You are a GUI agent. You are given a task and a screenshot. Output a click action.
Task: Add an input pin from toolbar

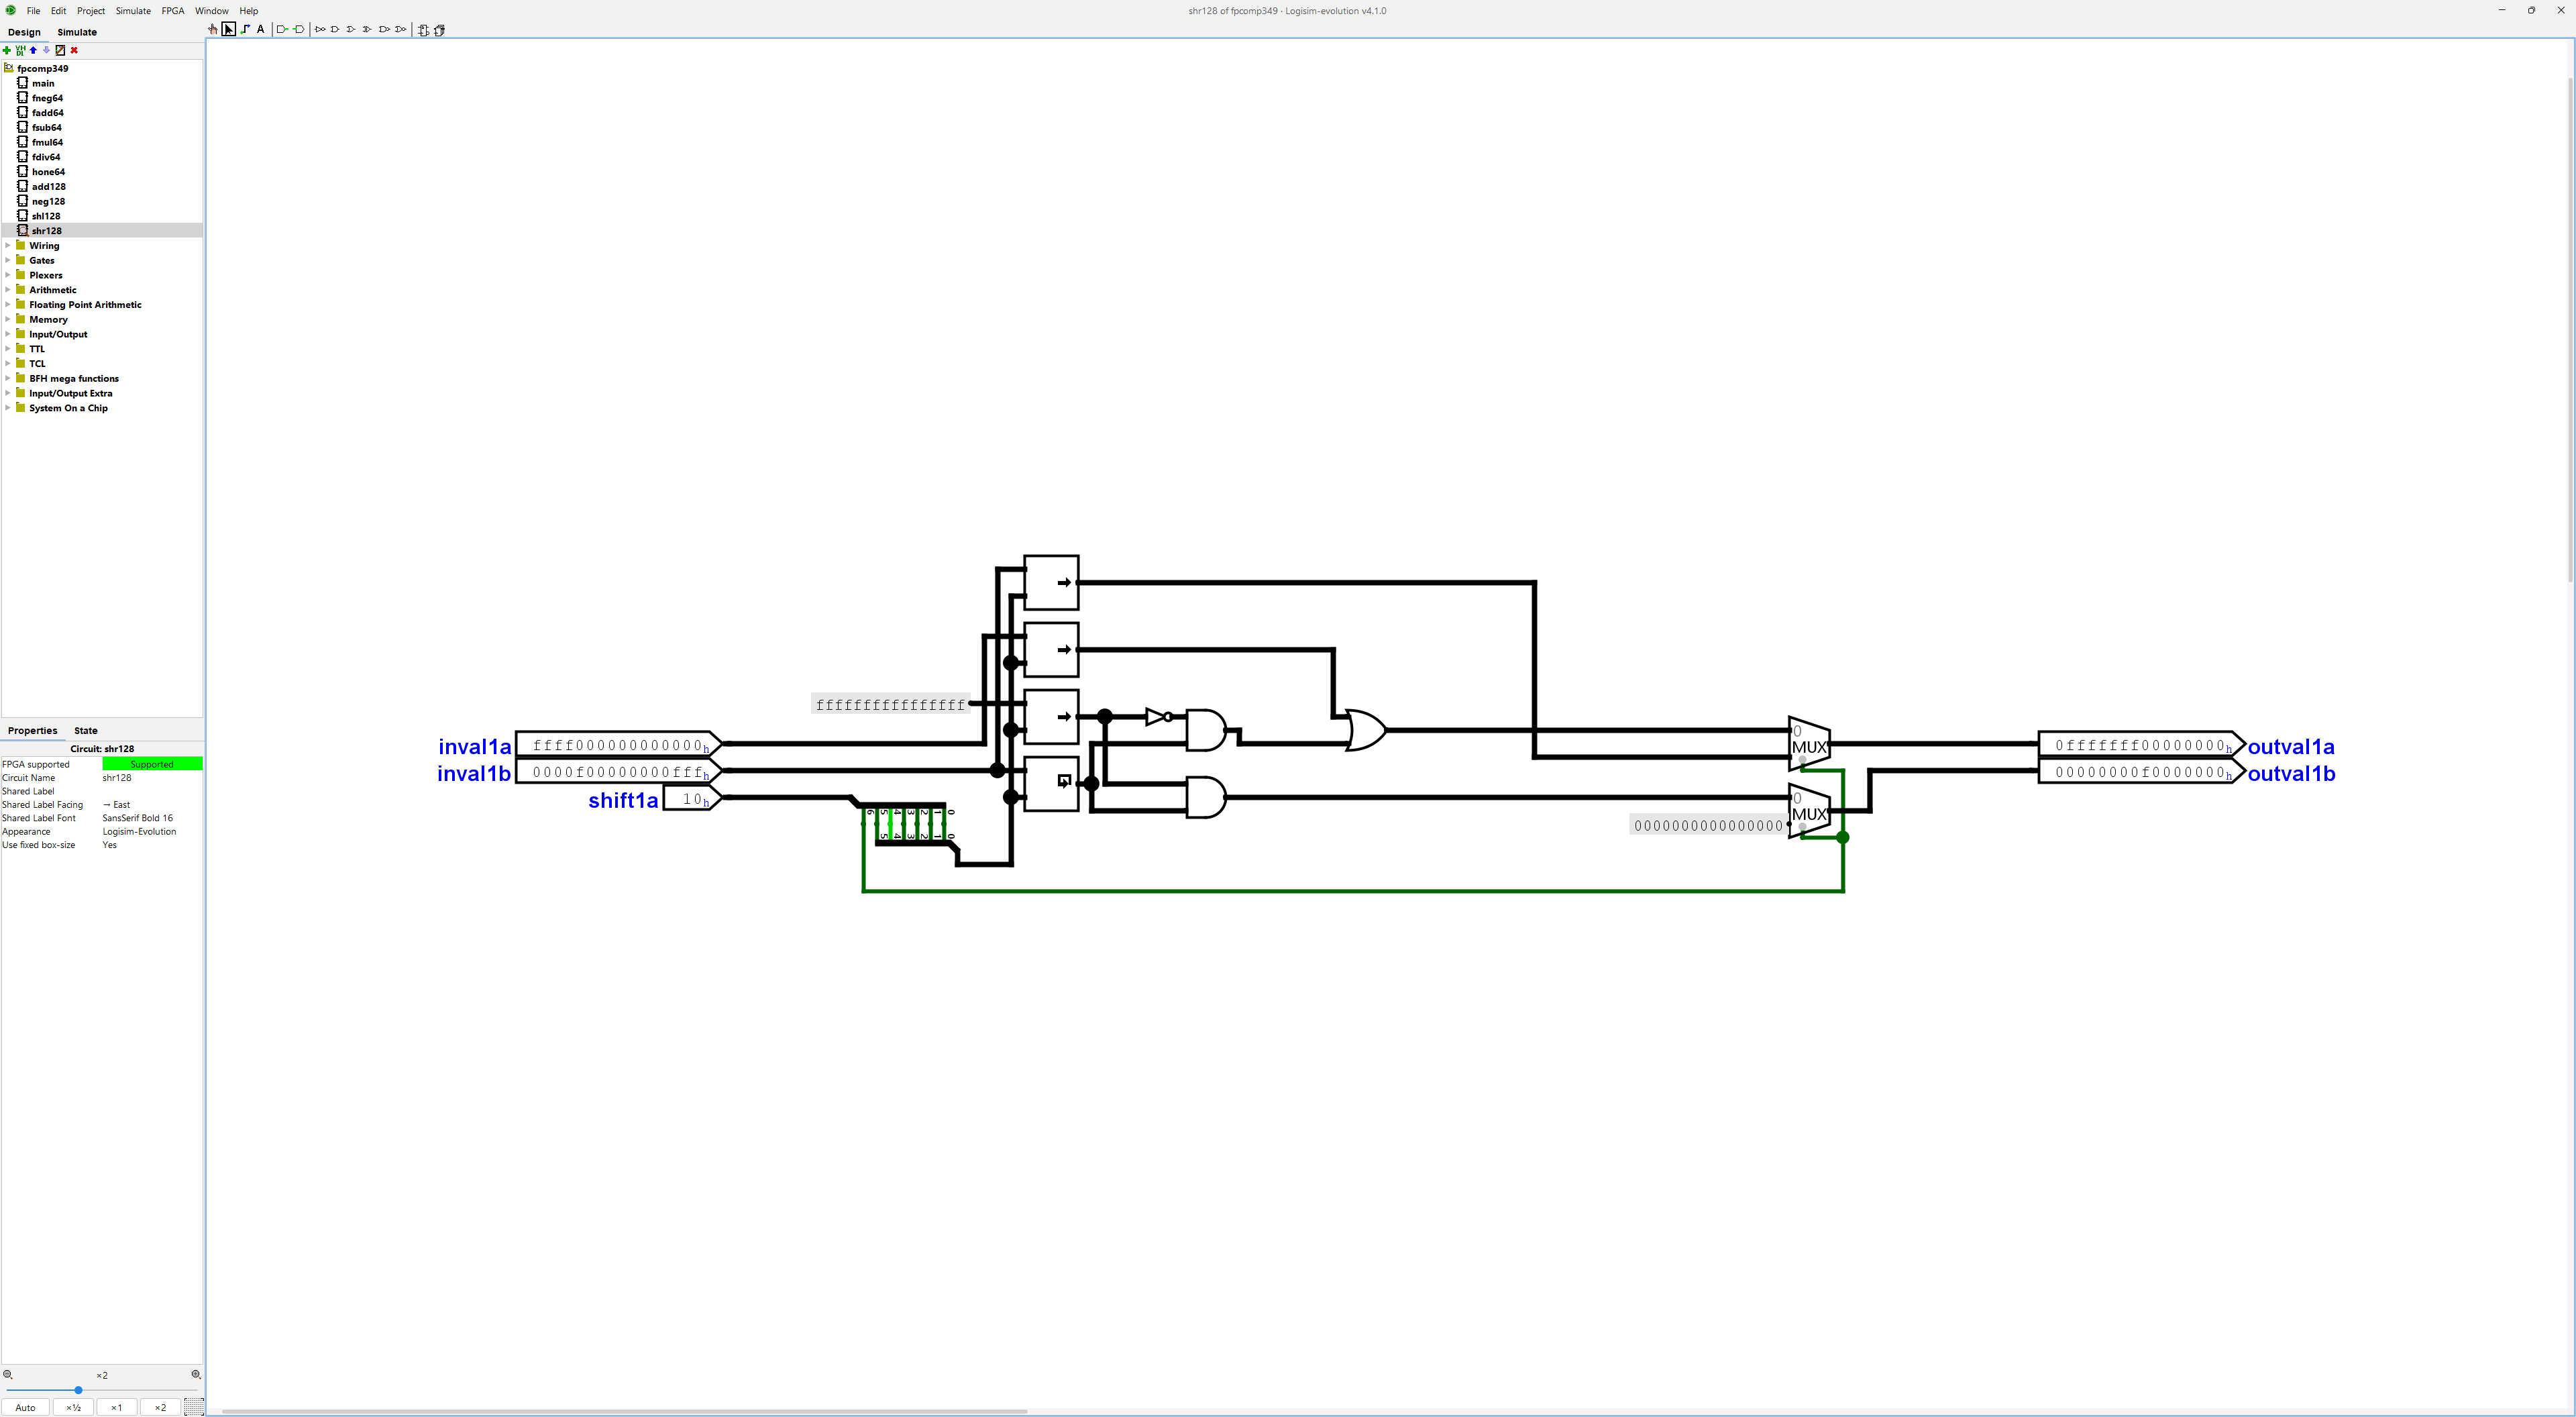point(283,30)
